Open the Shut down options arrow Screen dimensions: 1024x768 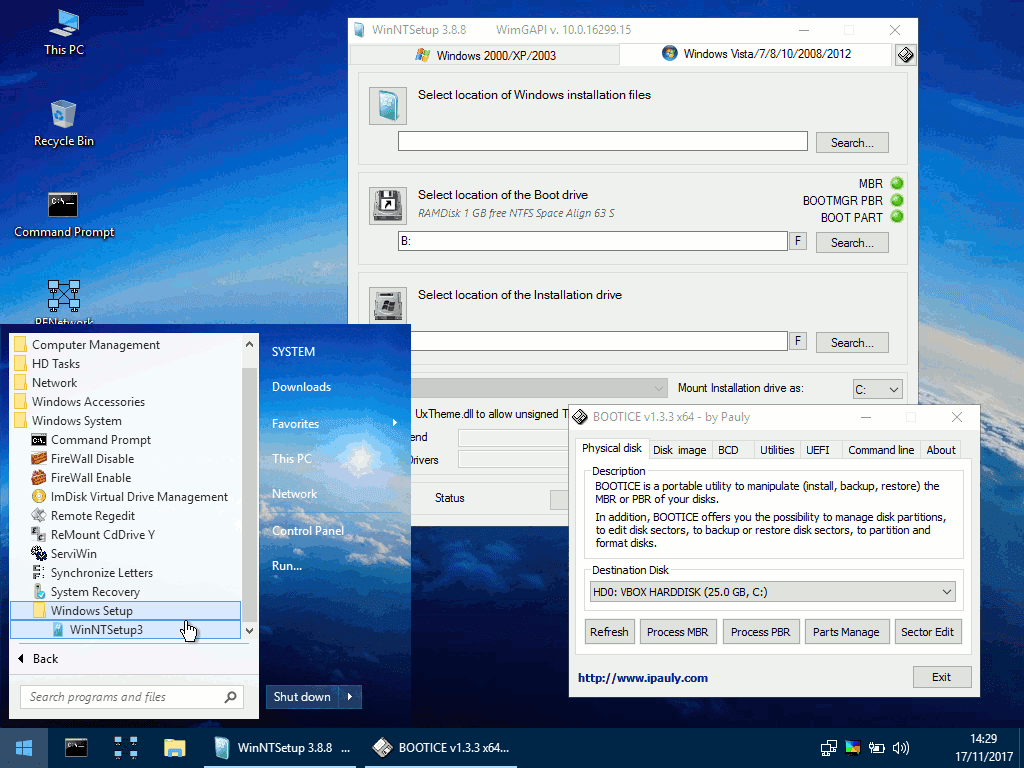pyautogui.click(x=350, y=697)
